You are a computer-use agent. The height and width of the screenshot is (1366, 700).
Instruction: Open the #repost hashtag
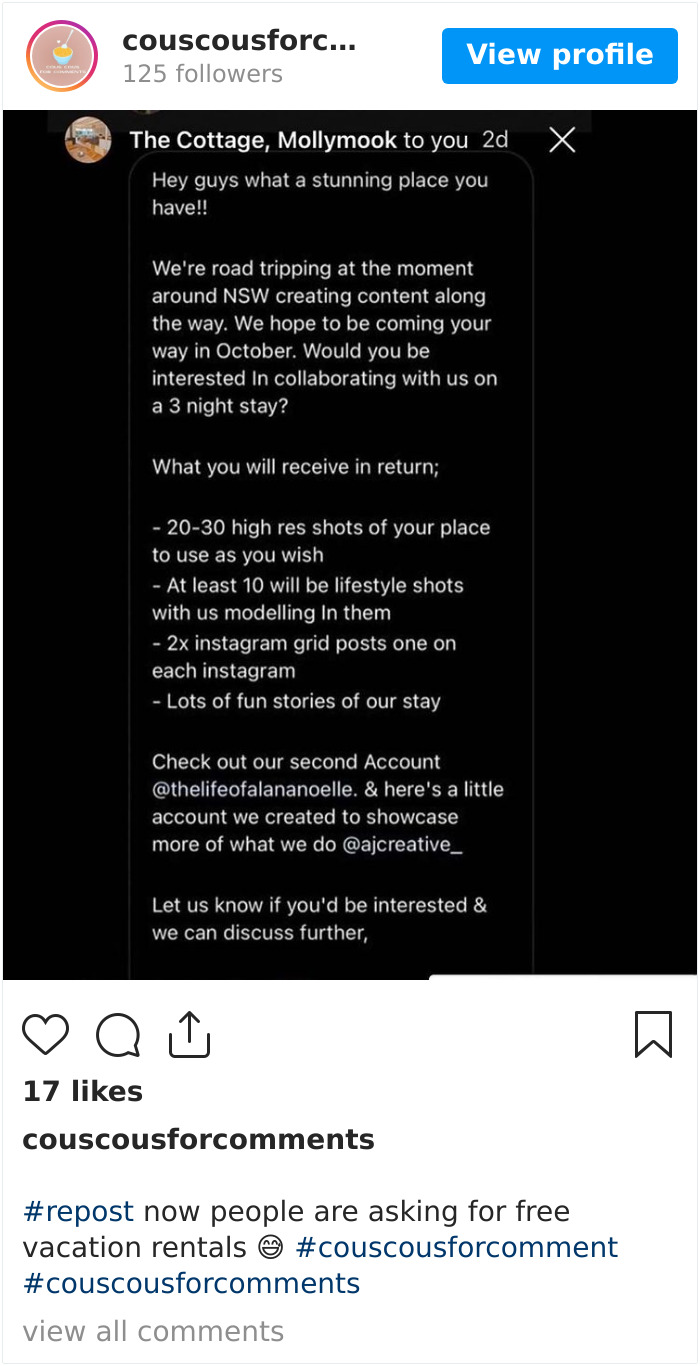(78, 1211)
